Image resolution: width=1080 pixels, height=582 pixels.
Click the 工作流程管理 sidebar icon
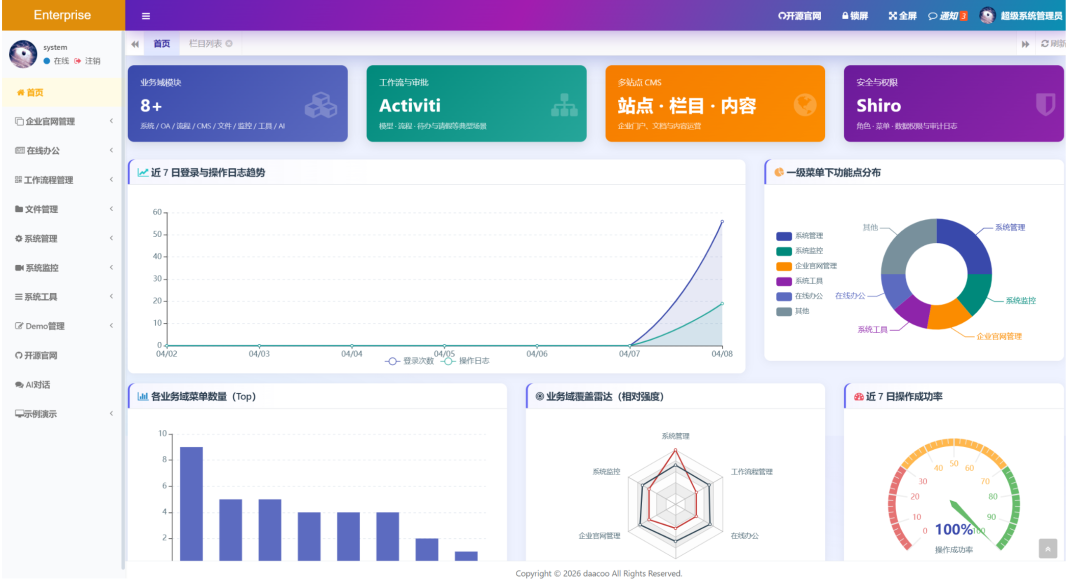coord(19,180)
